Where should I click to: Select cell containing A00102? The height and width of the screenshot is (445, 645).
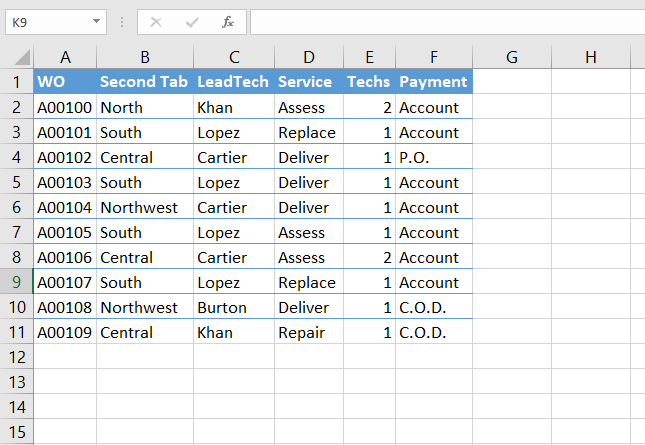pyautogui.click(x=65, y=157)
